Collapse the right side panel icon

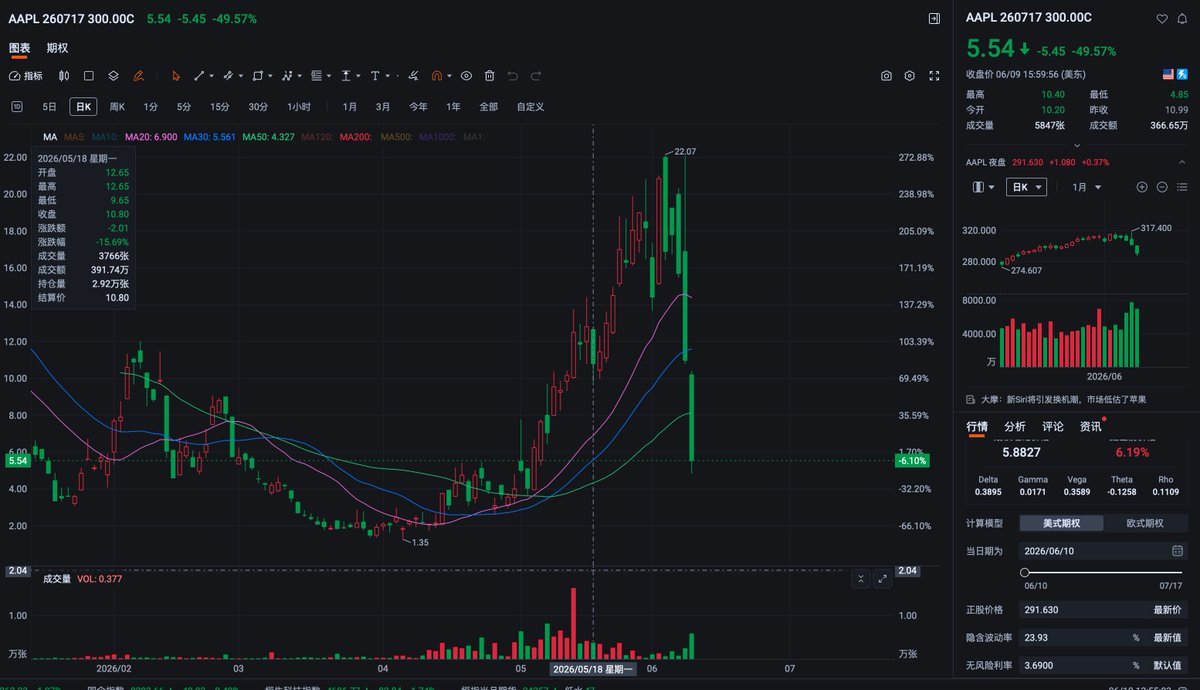point(934,18)
